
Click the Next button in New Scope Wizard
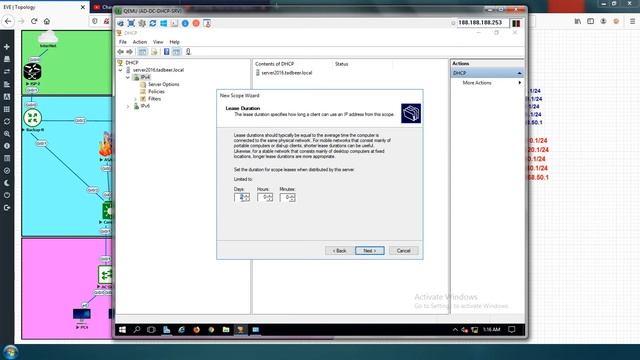[x=370, y=251]
